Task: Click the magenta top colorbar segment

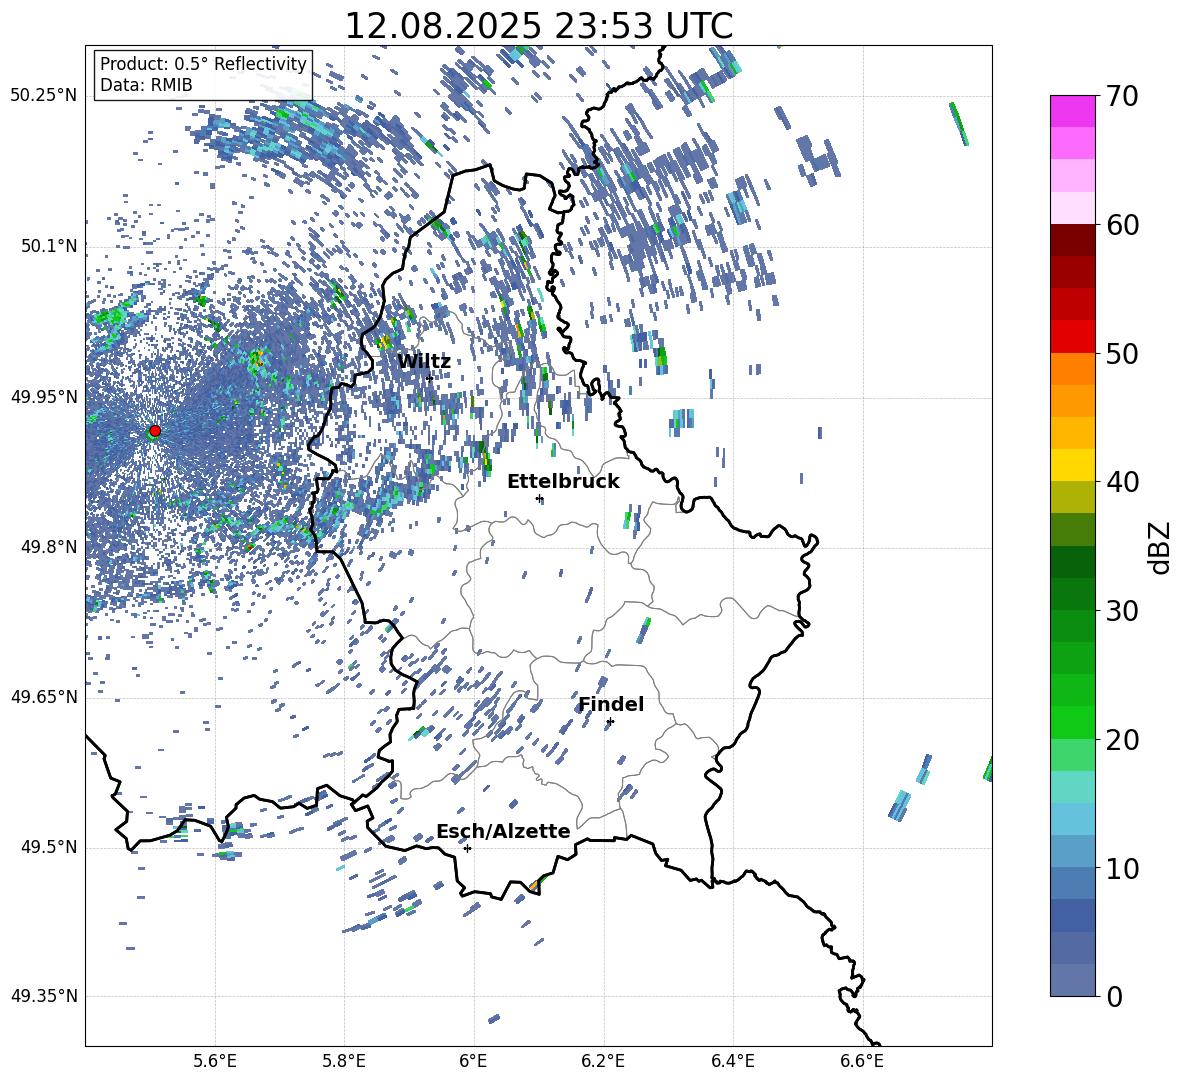Action: (x=1072, y=111)
